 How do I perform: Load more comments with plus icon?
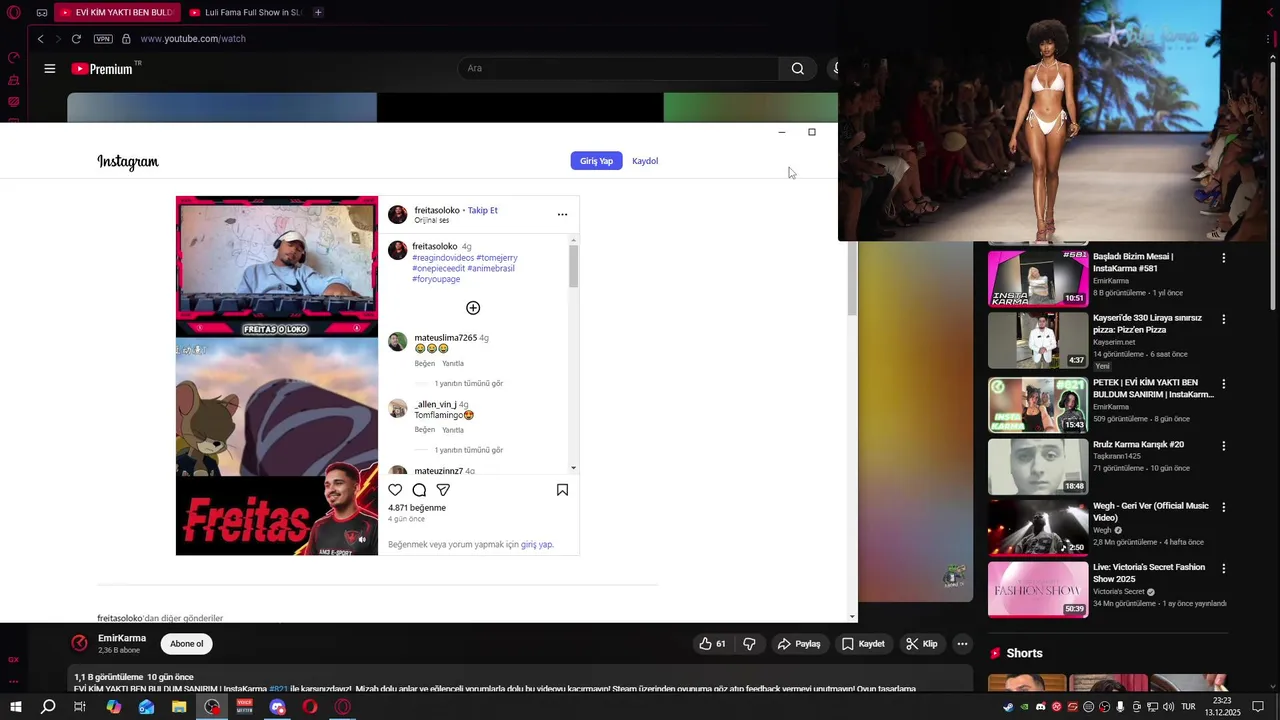tap(473, 308)
